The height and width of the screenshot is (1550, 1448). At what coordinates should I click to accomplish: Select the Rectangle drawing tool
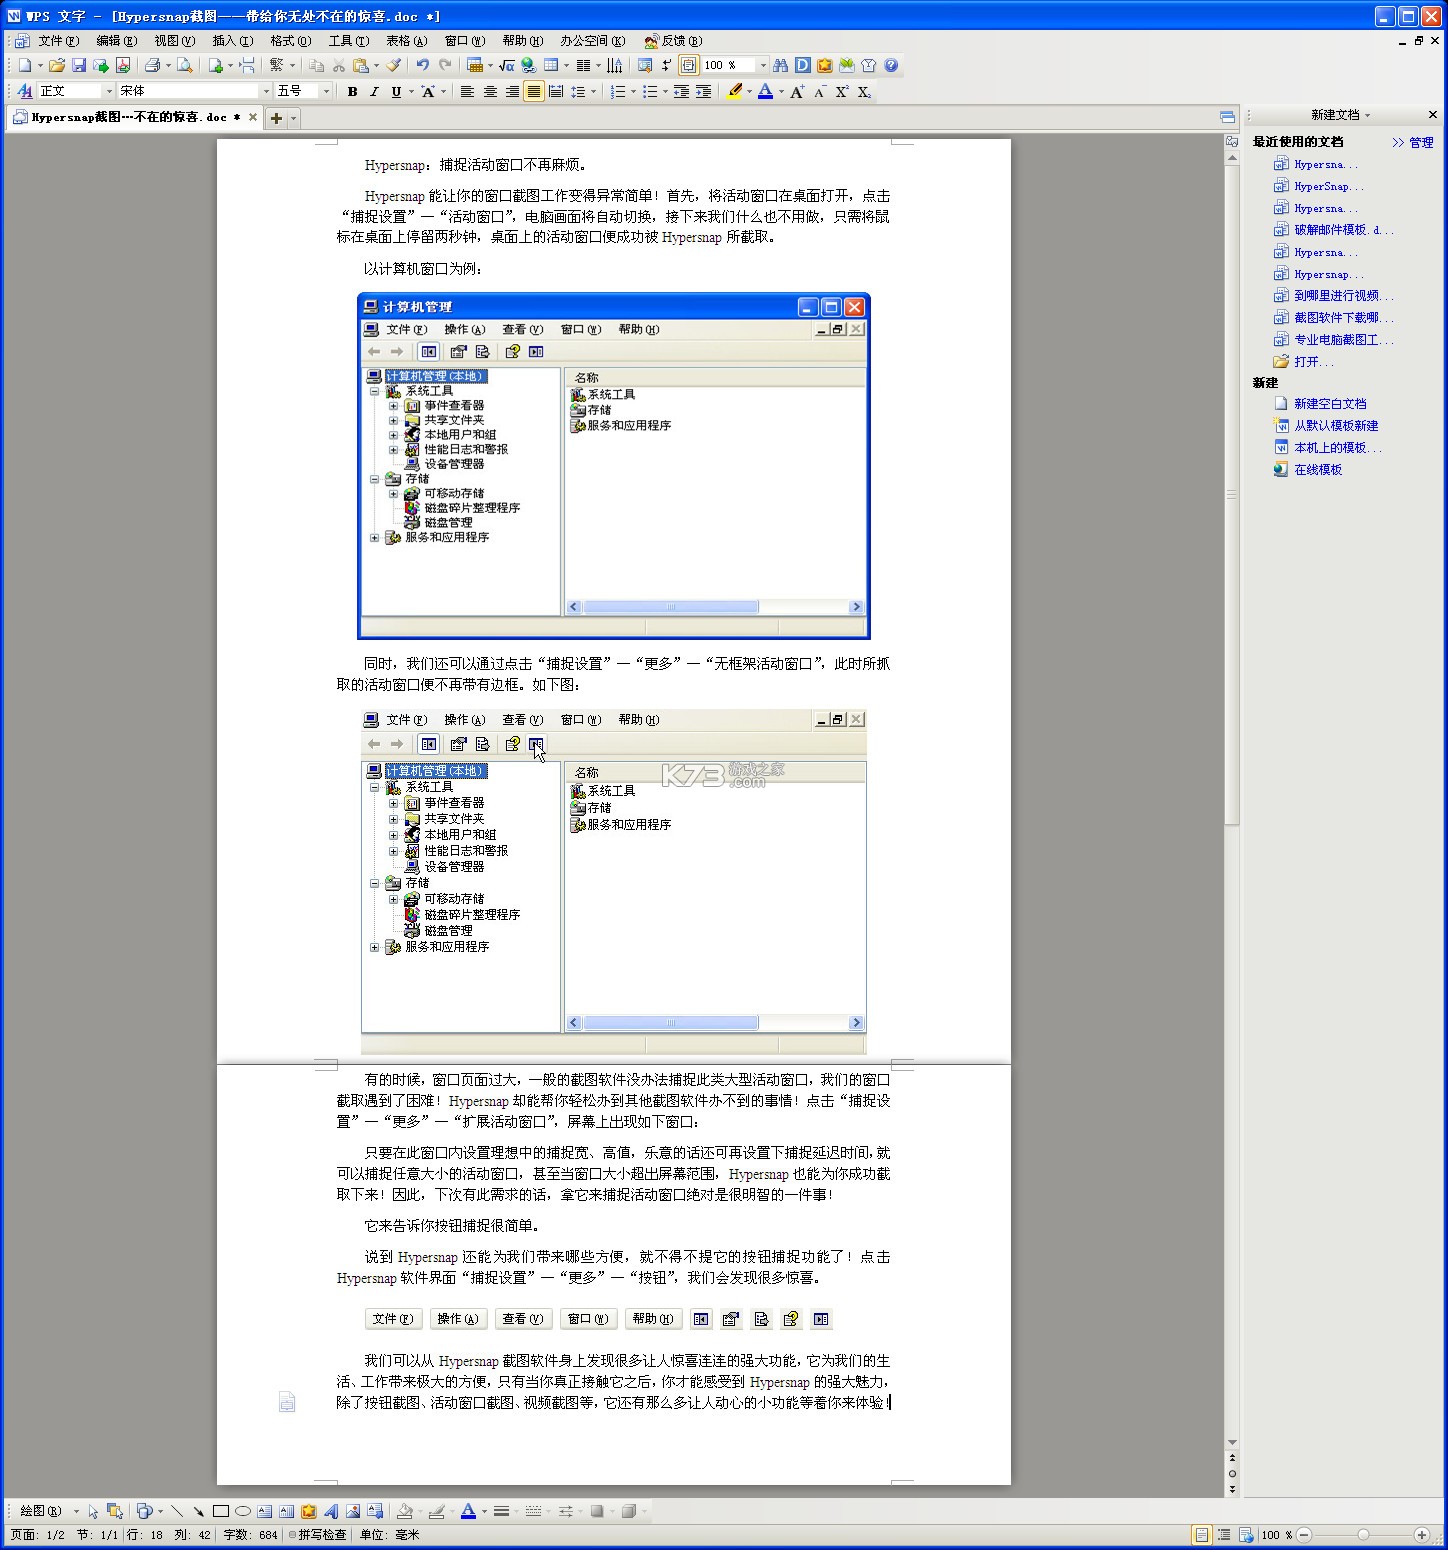pos(221,1511)
